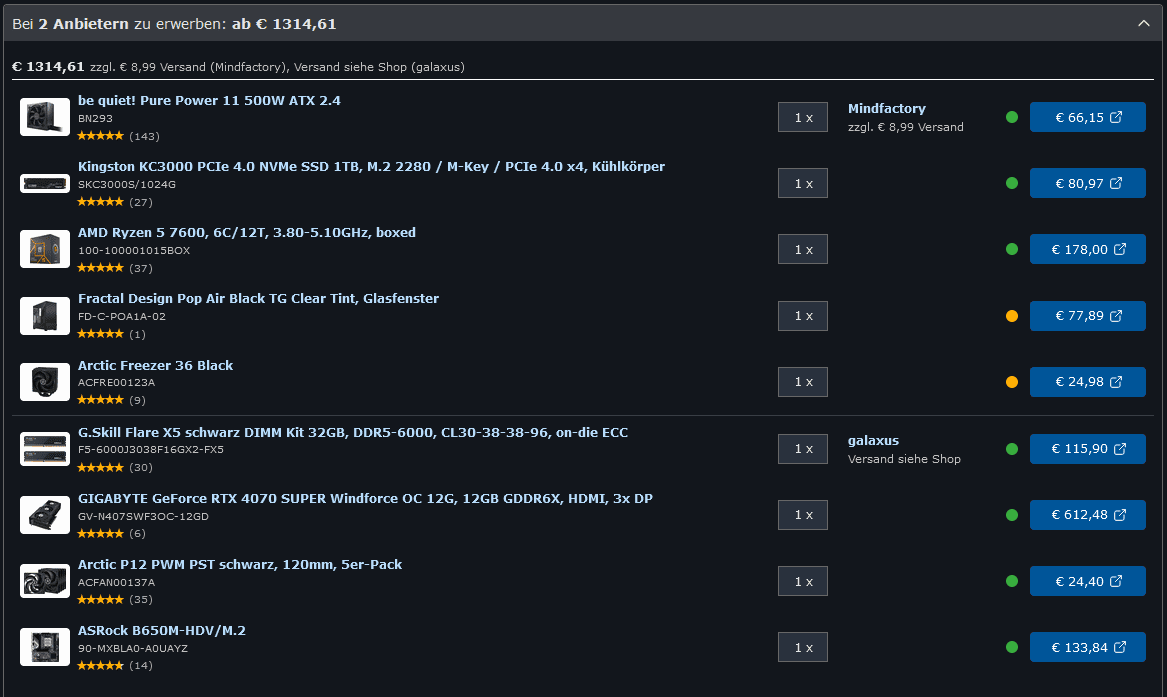Click the model number GV-N407SWF3OC-12GD
The height and width of the screenshot is (697, 1167).
143,516
